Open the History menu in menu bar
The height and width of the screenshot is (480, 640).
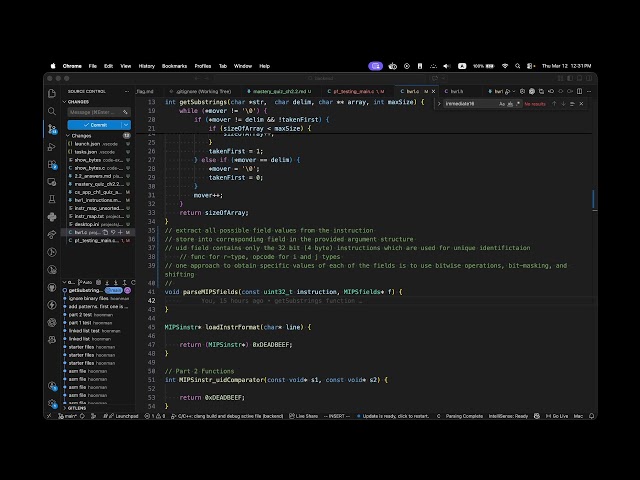[x=147, y=66]
